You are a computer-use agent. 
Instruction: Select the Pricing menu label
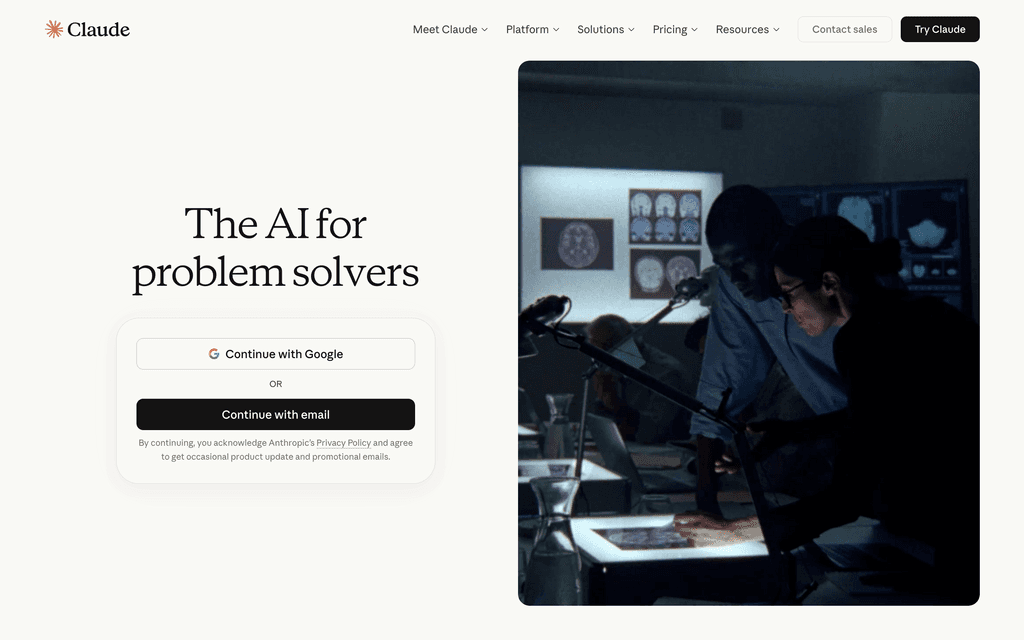[669, 29]
